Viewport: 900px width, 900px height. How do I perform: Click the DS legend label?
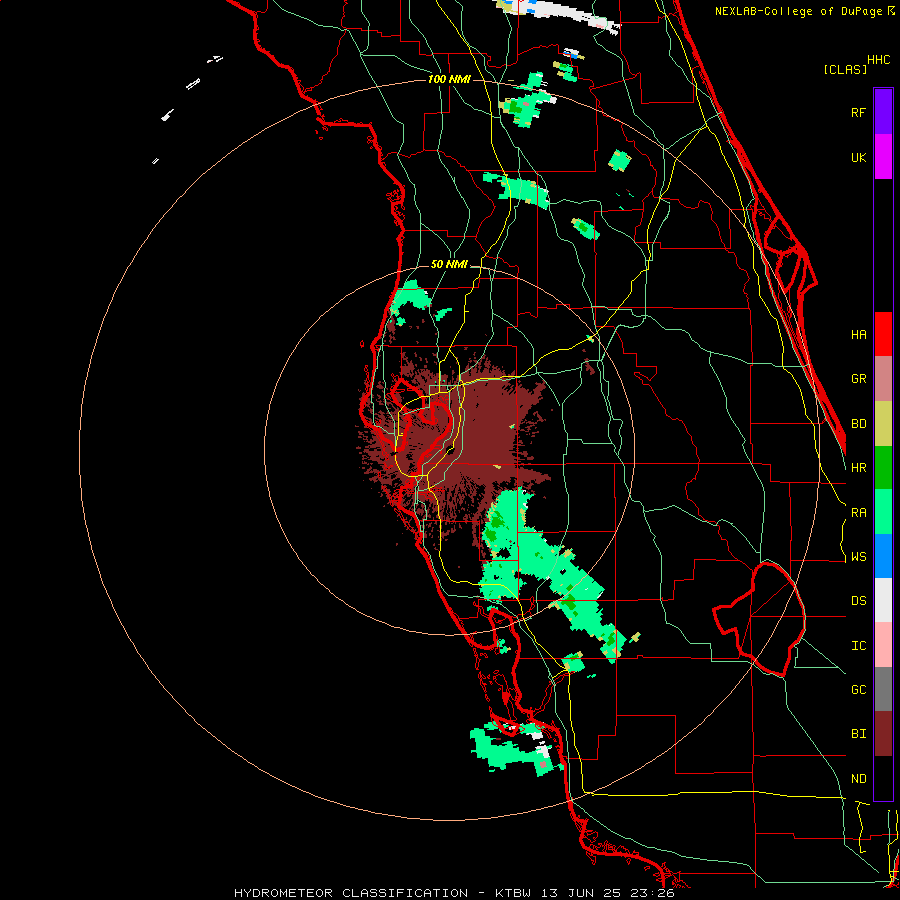pyautogui.click(x=859, y=601)
